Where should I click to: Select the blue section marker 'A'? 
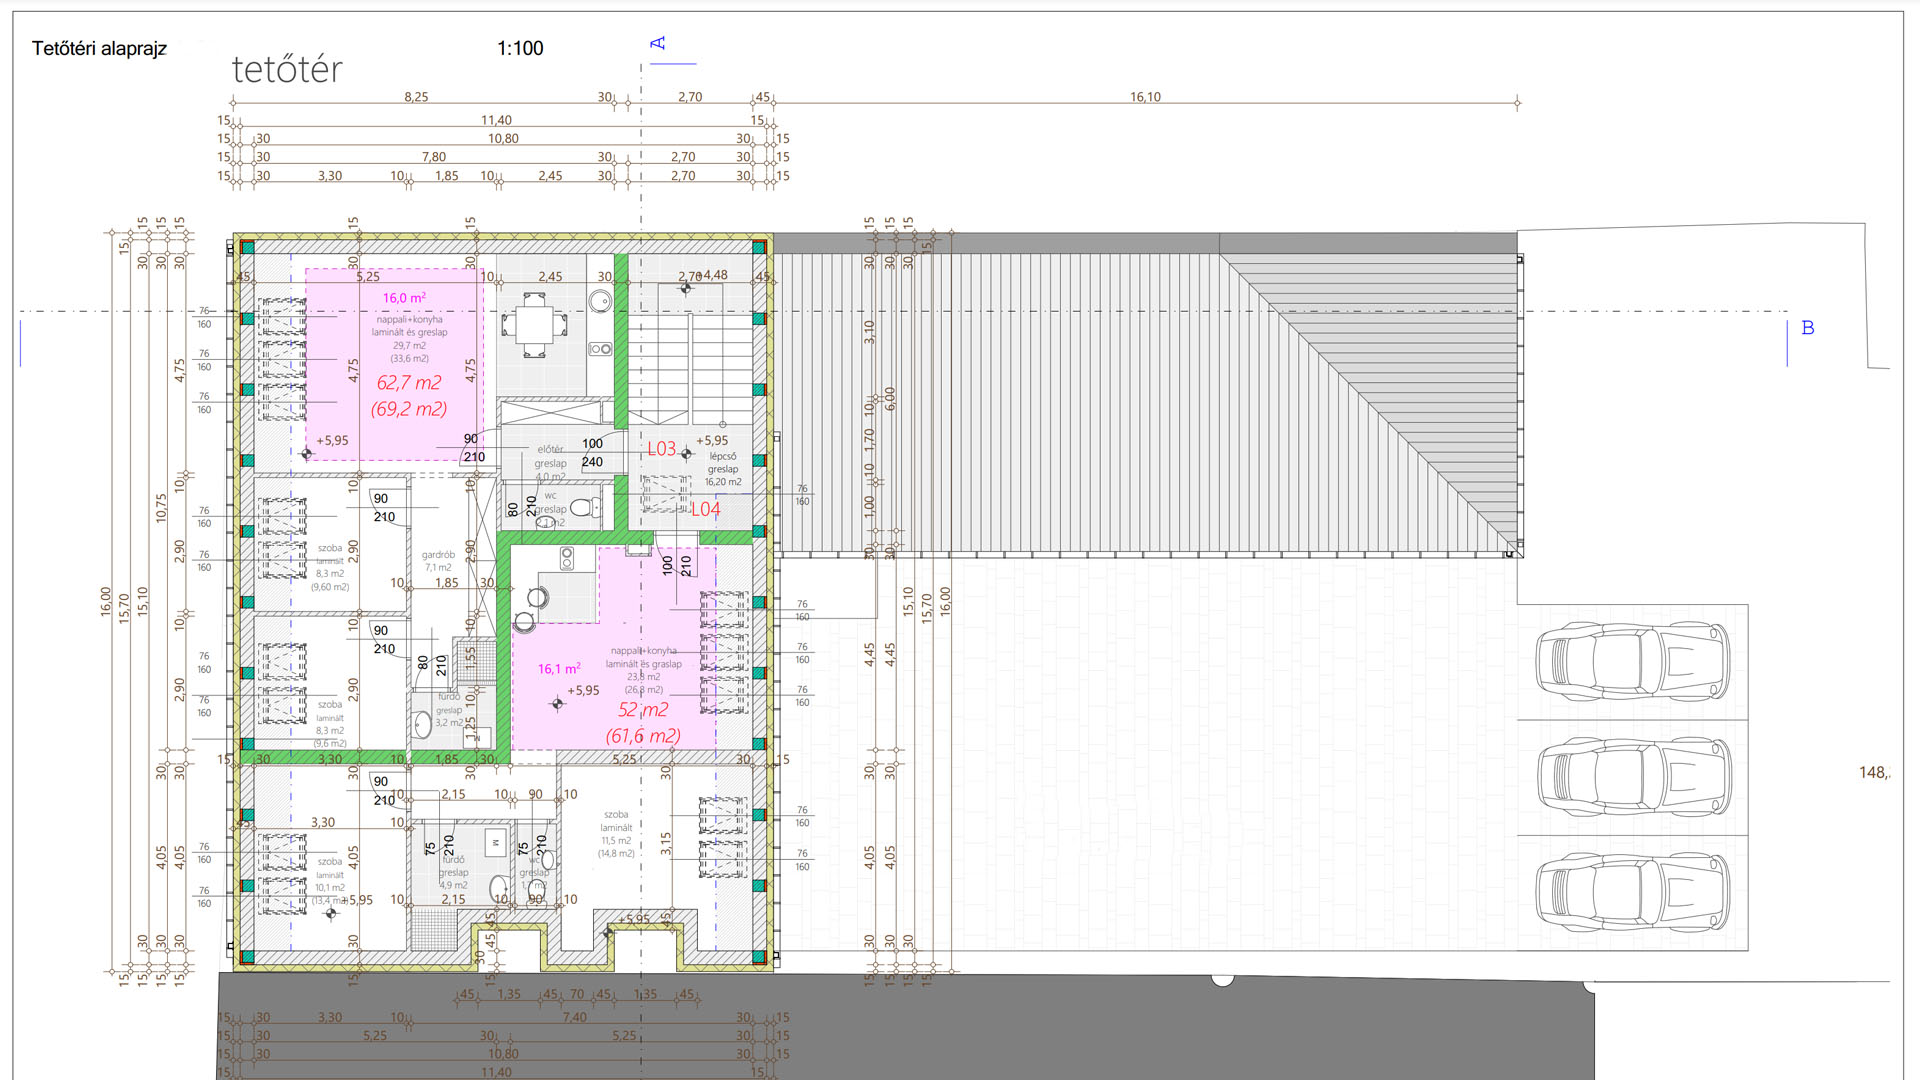[657, 43]
